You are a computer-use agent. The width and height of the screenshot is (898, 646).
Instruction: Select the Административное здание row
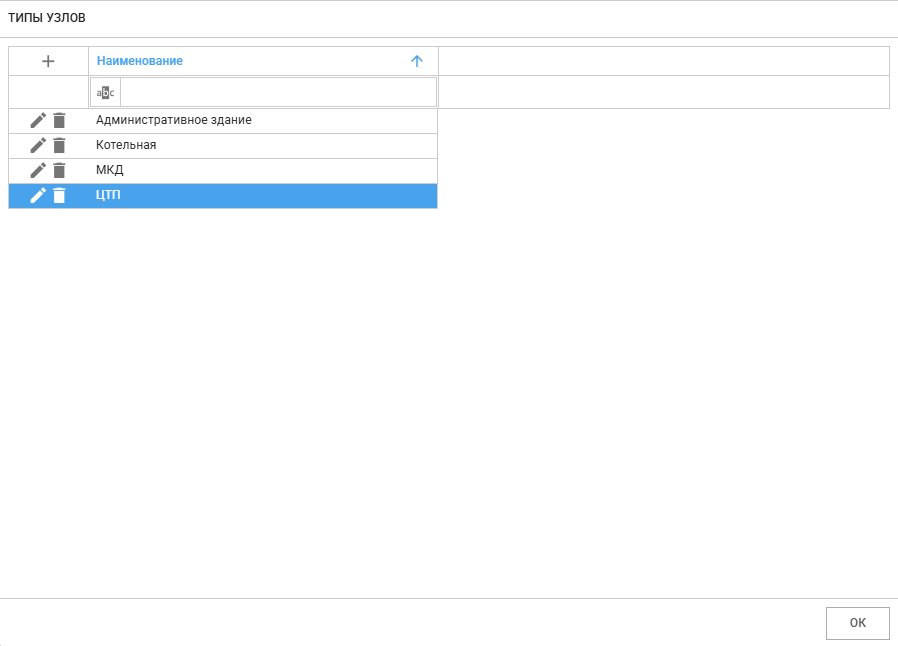click(174, 120)
